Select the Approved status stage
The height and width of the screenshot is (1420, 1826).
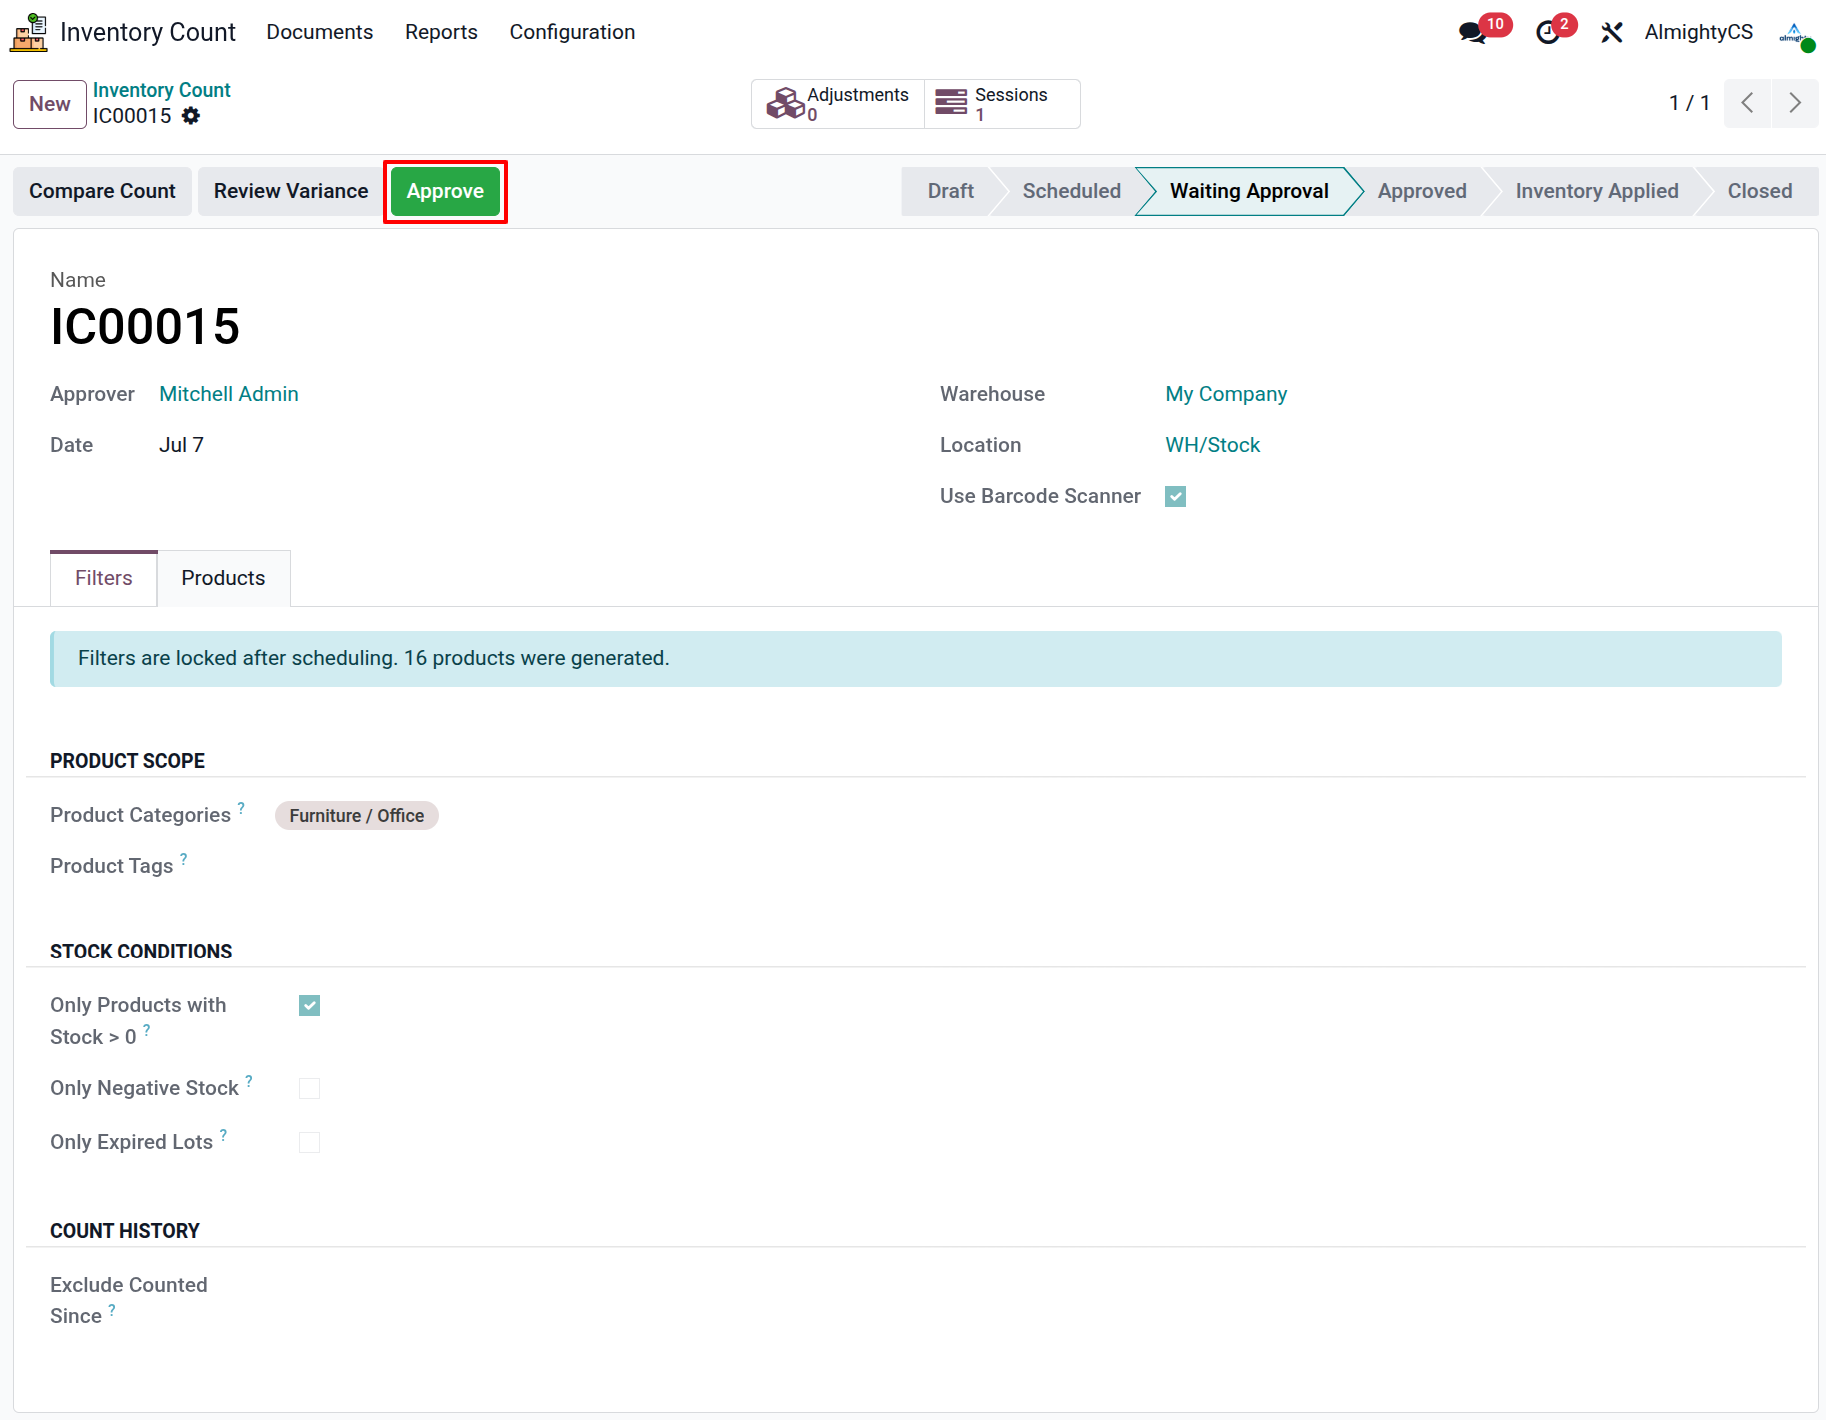click(1421, 191)
